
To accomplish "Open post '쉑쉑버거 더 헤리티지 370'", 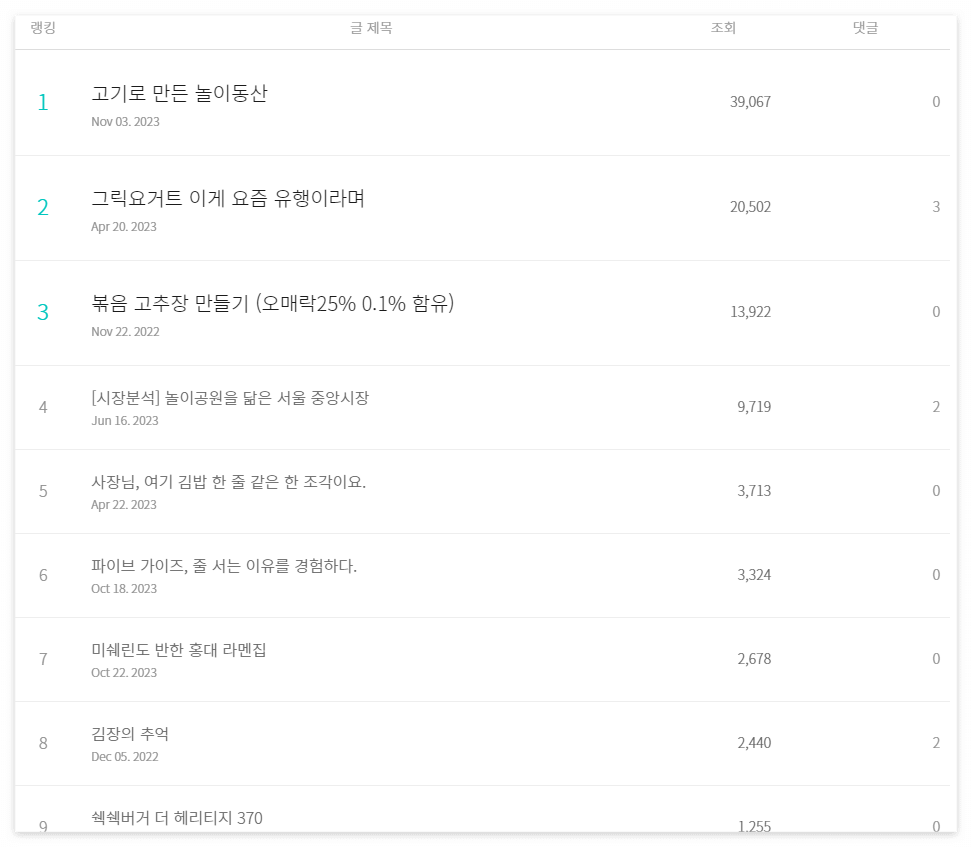I will (177, 818).
